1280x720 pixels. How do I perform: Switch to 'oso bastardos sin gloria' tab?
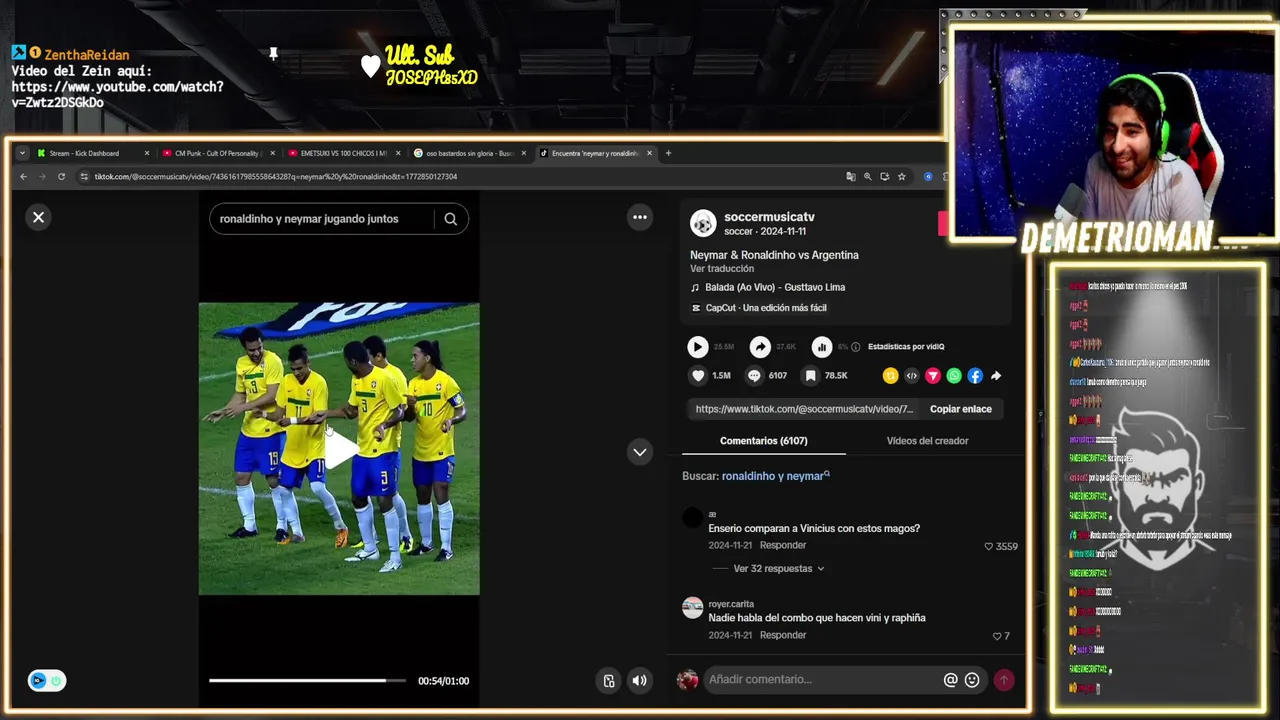[x=469, y=153]
